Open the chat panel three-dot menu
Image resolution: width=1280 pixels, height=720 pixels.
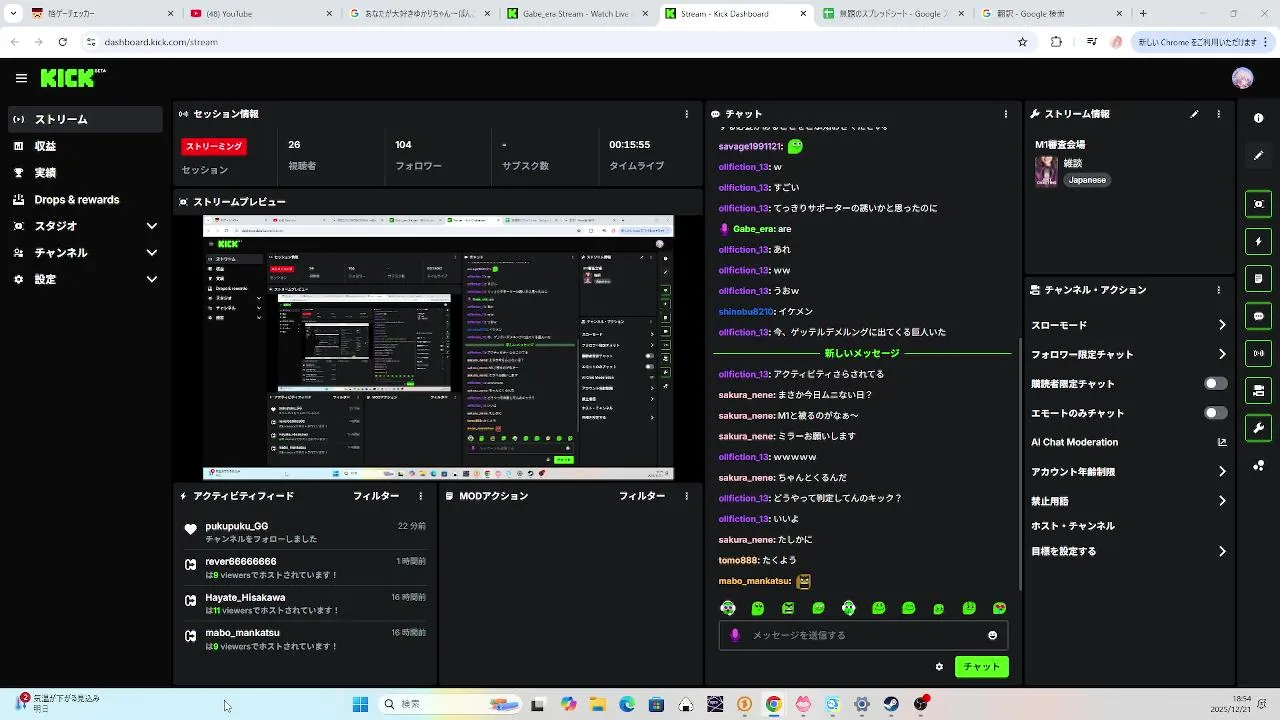(x=1005, y=114)
